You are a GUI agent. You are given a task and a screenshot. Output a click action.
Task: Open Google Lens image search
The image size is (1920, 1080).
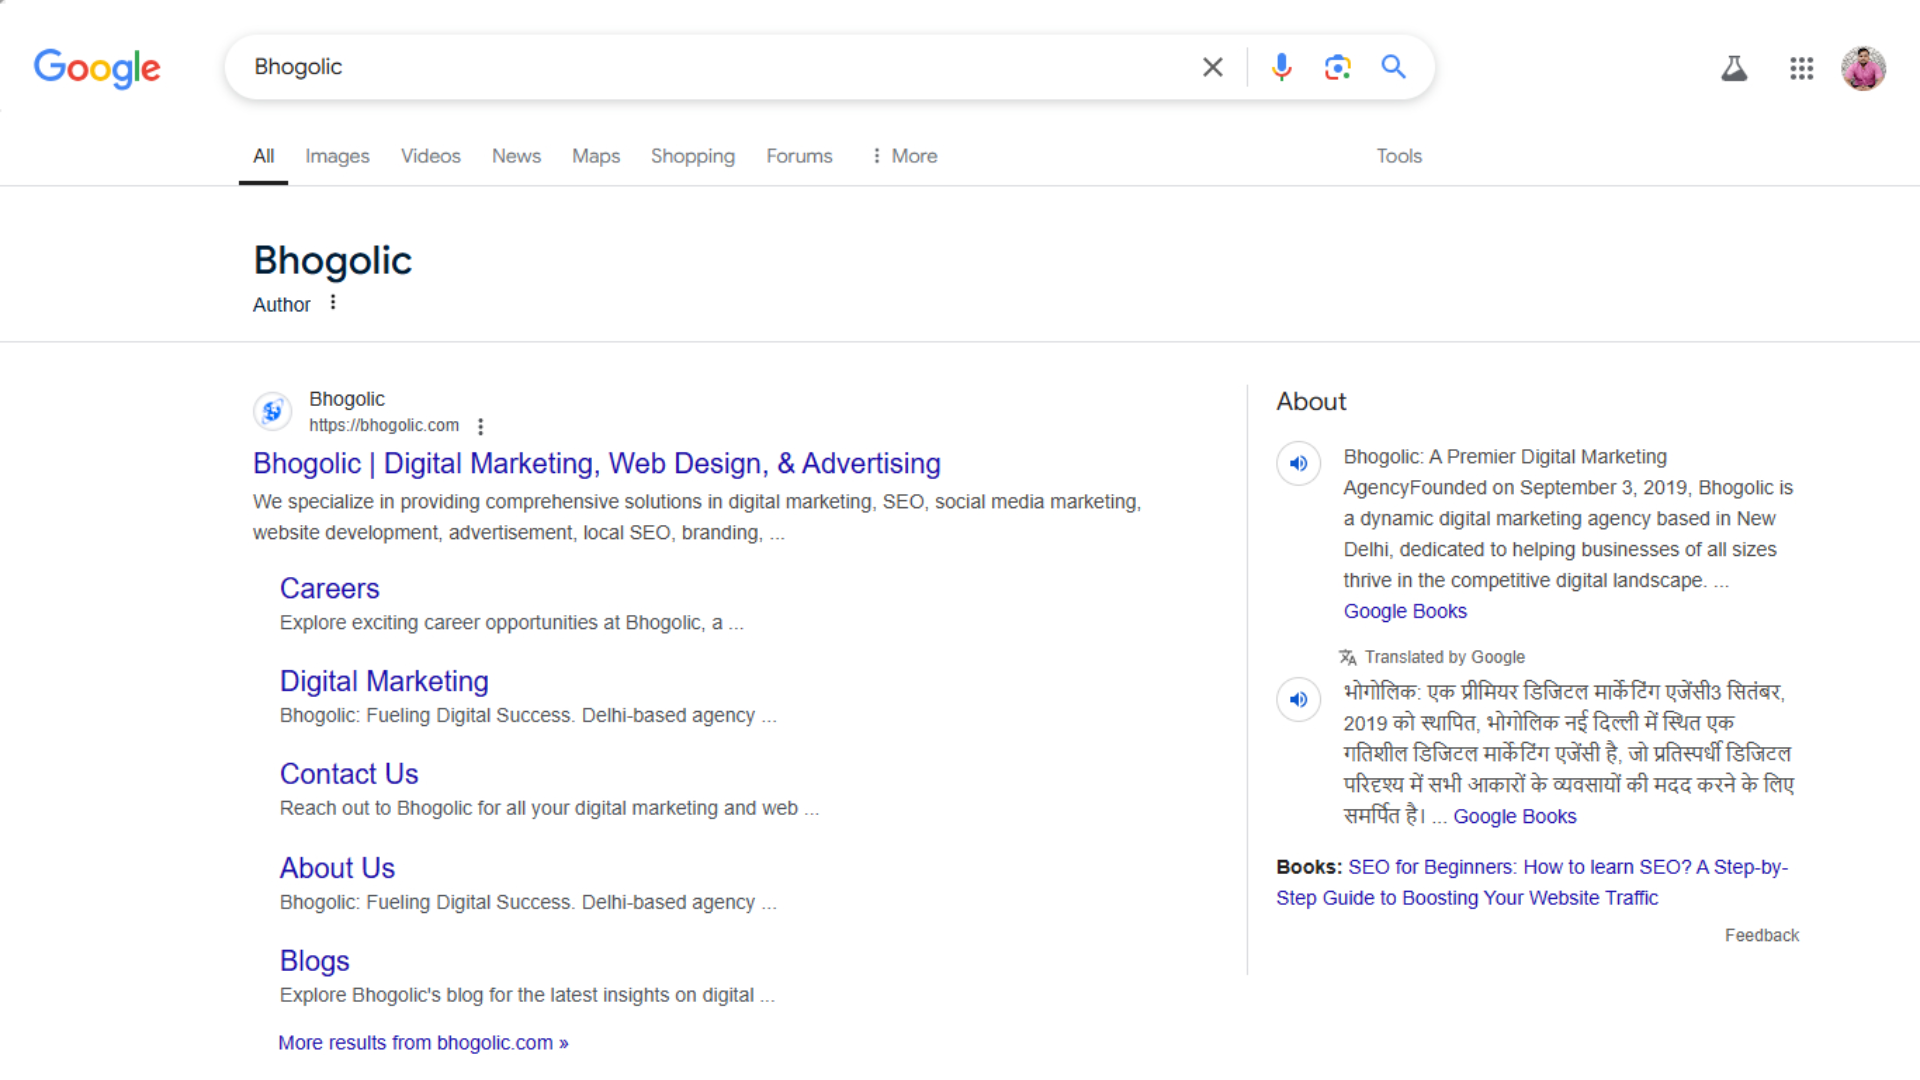pos(1337,67)
